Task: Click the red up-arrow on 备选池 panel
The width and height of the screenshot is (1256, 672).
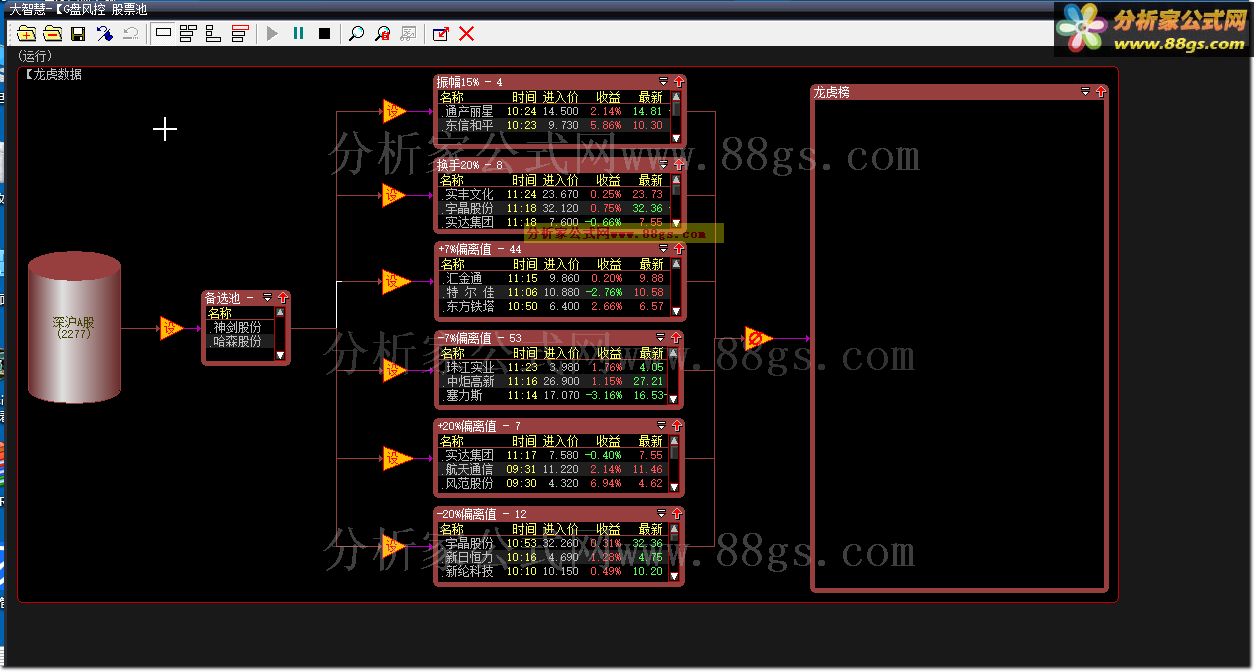Action: tap(282, 298)
